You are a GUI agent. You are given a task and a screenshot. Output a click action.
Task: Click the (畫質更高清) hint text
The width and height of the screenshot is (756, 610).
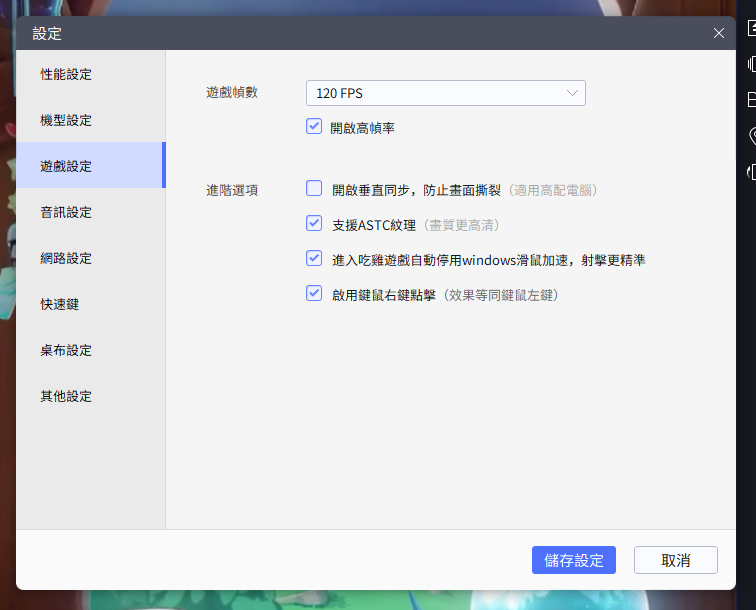click(x=461, y=225)
